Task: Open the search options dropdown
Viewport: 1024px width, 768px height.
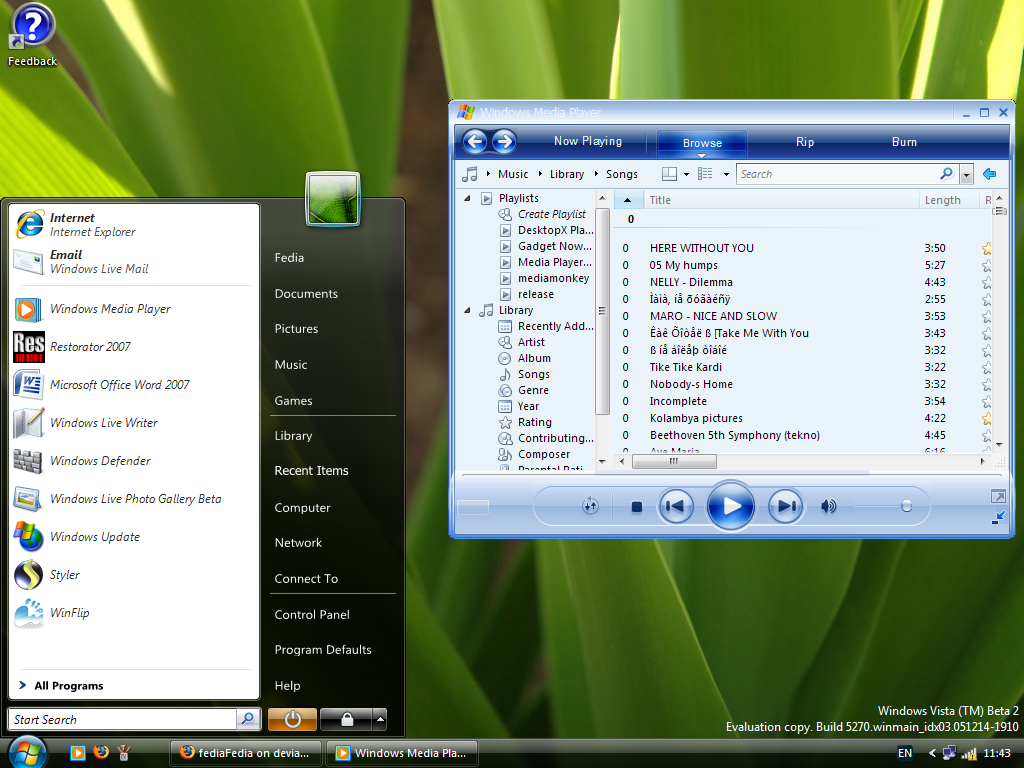Action: (x=967, y=174)
